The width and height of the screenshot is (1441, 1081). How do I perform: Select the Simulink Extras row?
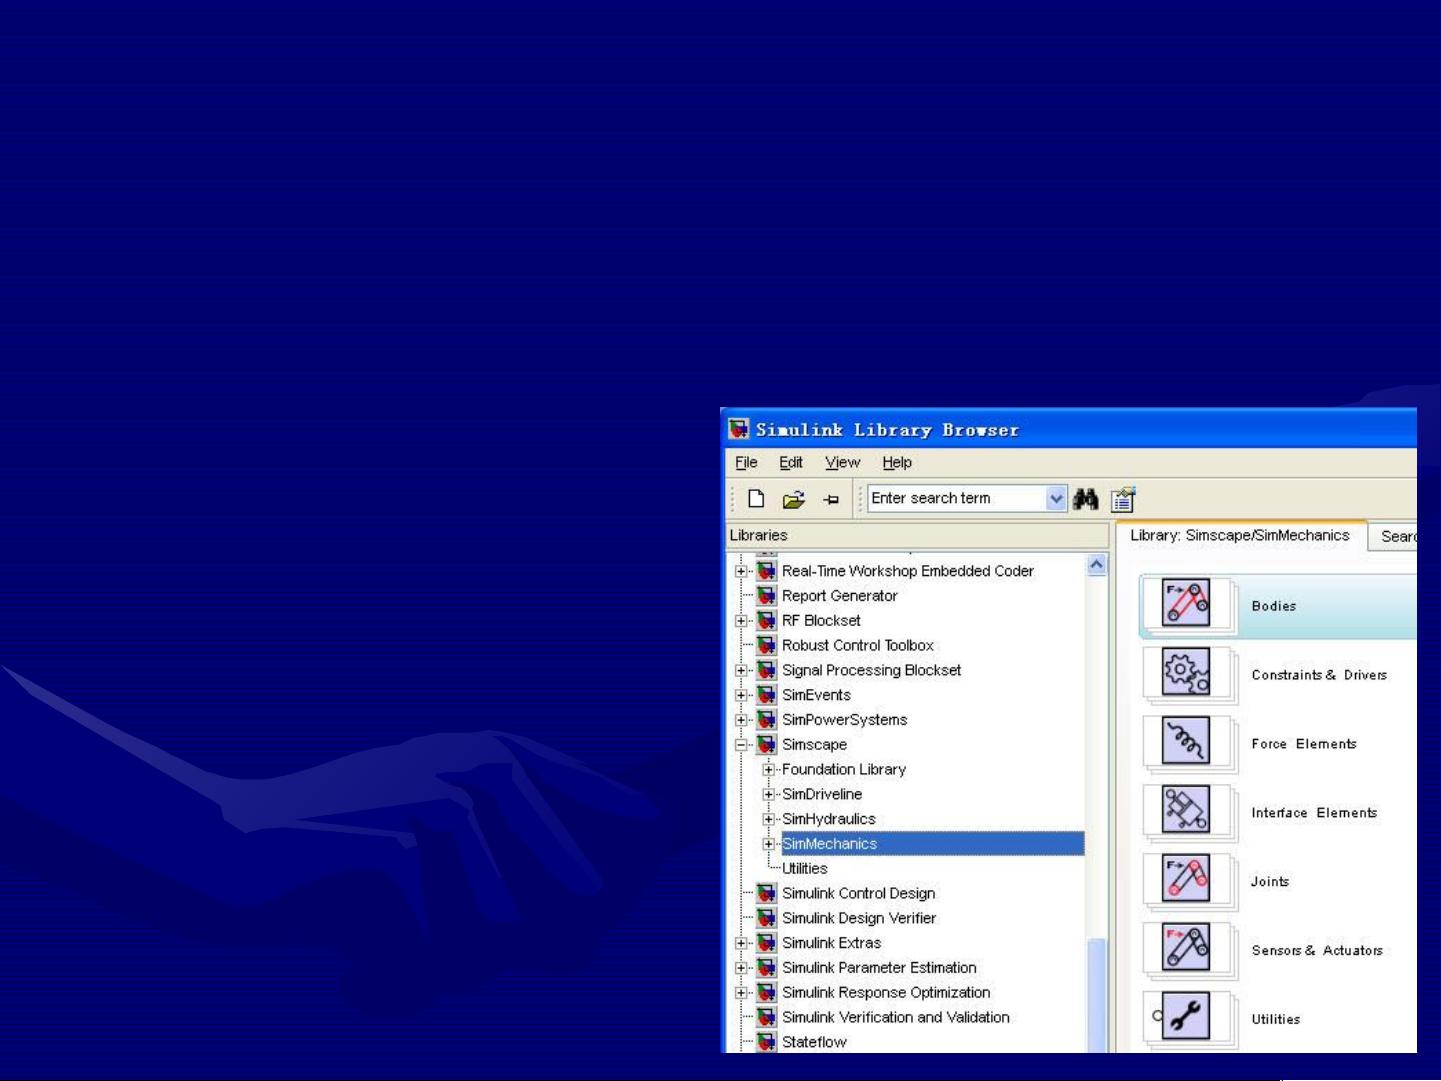pos(831,943)
